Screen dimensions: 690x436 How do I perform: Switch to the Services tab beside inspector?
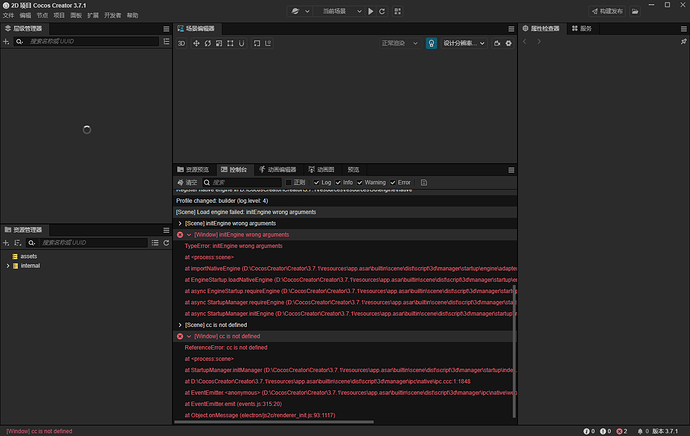pyautogui.click(x=582, y=29)
